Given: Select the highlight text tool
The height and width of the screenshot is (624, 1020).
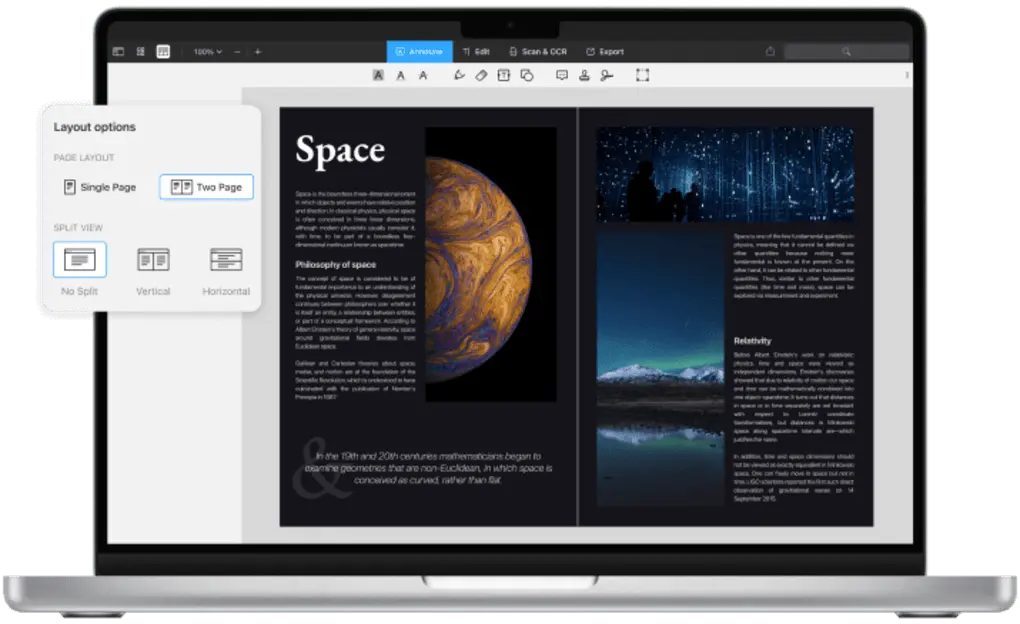Looking at the screenshot, I should click(377, 75).
